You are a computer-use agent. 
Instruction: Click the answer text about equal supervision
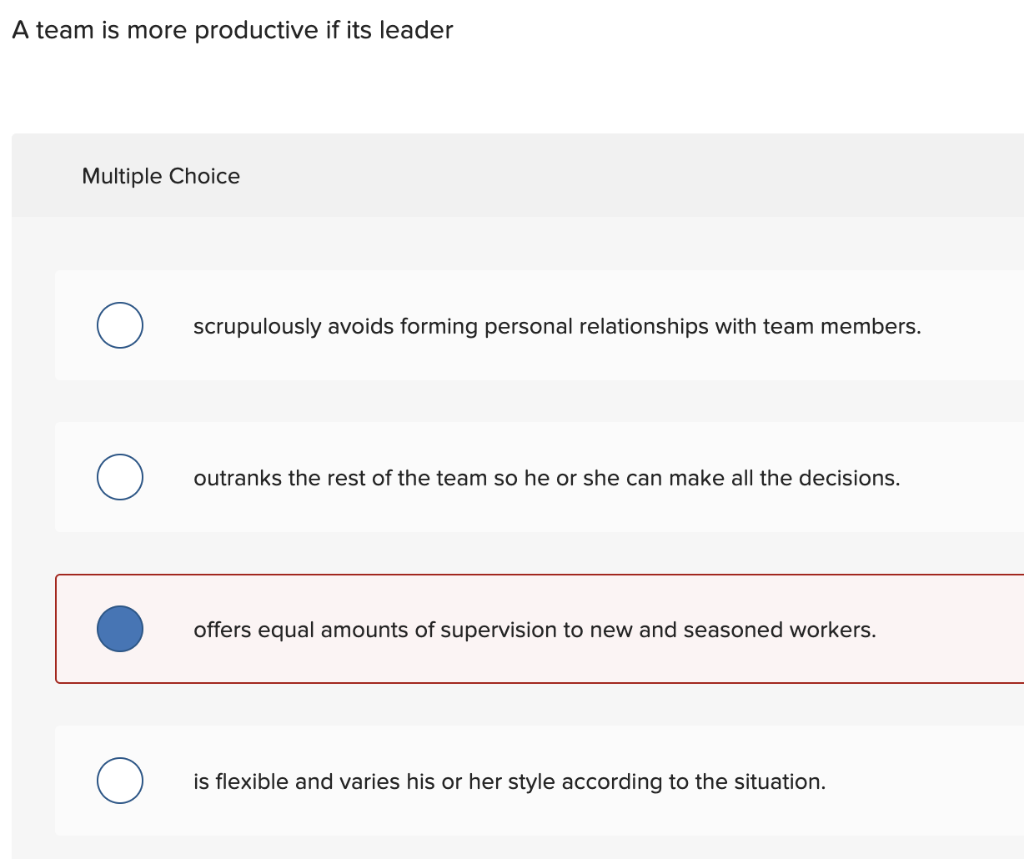(x=534, y=630)
